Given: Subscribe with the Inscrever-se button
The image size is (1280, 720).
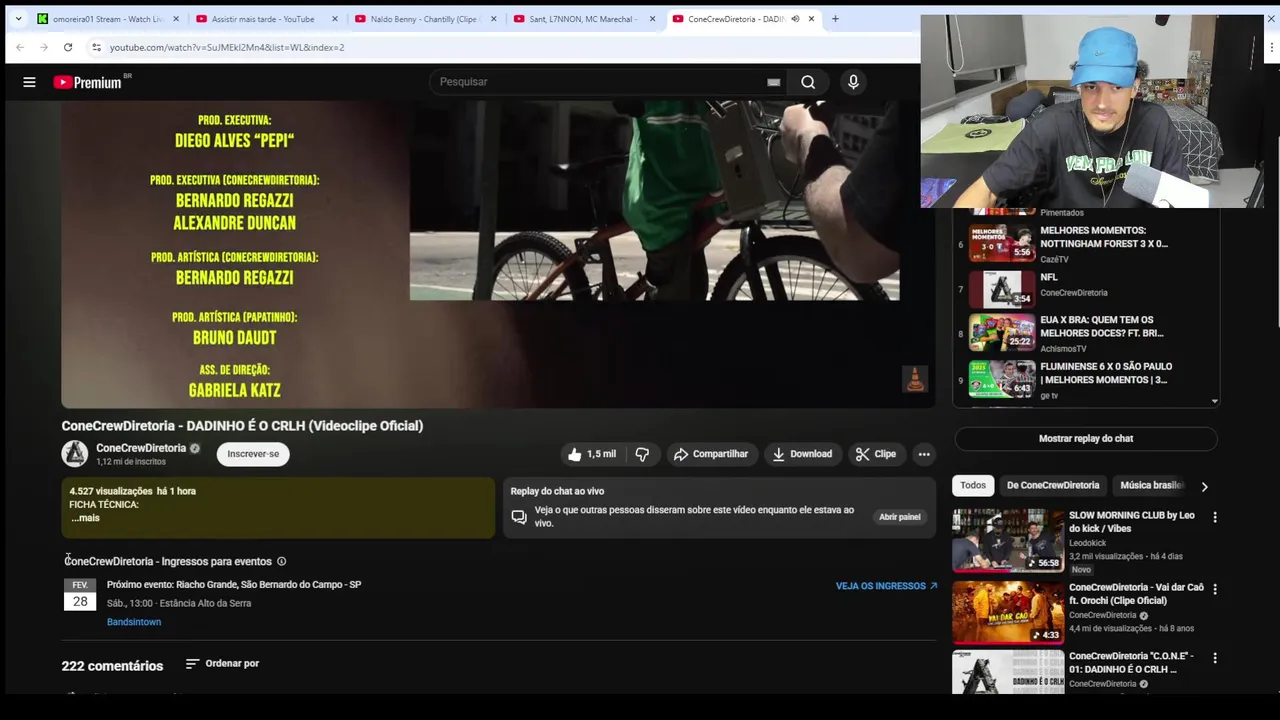Looking at the screenshot, I should pyautogui.click(x=253, y=454).
